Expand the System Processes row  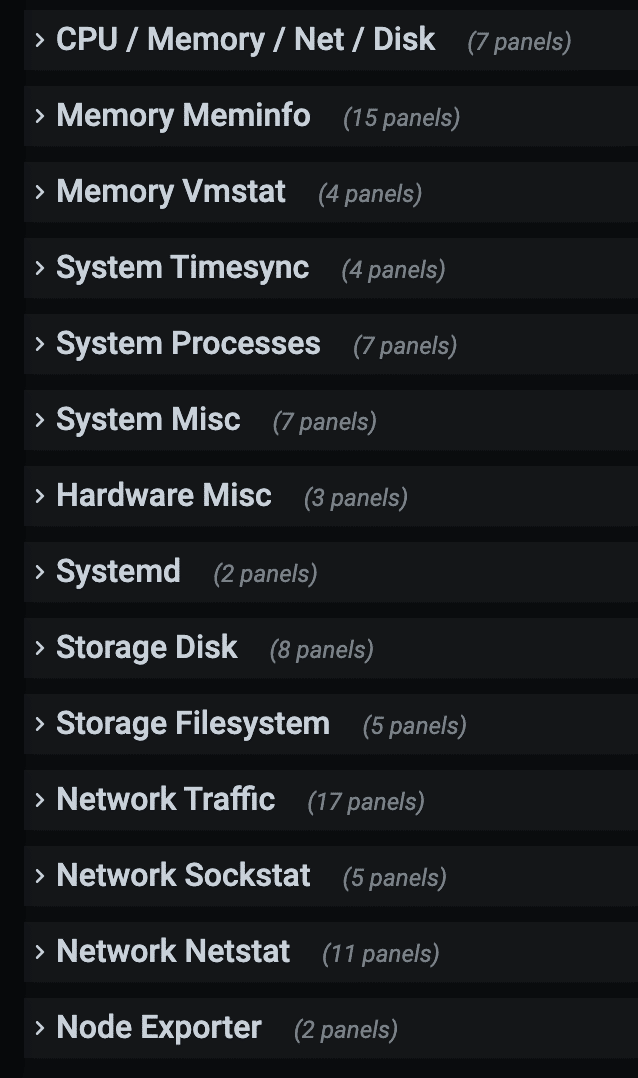coord(188,344)
